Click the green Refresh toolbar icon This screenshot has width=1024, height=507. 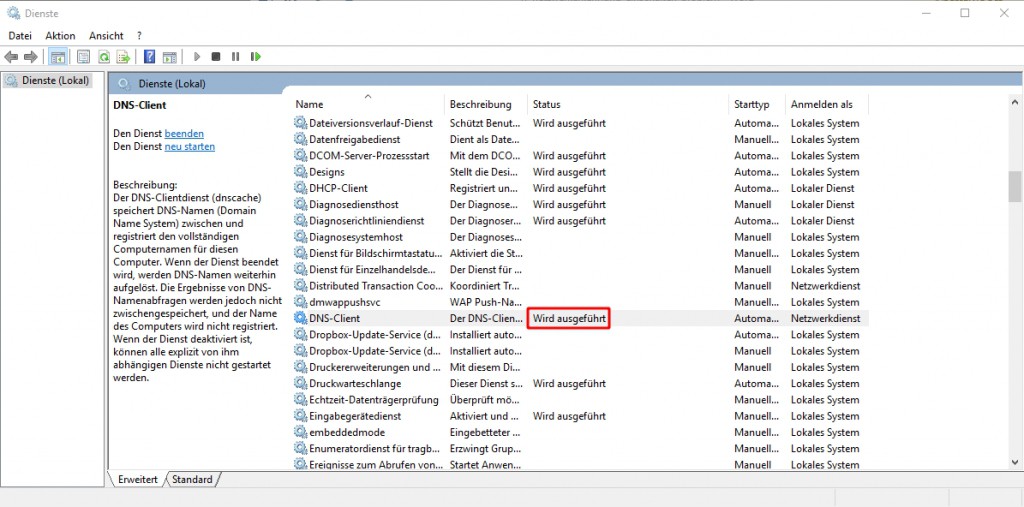click(103, 57)
